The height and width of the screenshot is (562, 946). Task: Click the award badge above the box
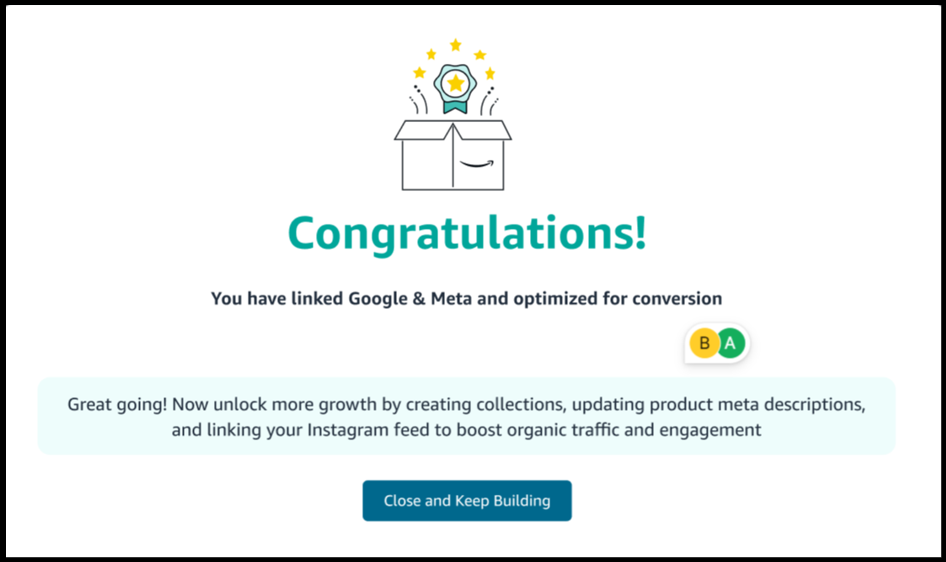coord(455,82)
